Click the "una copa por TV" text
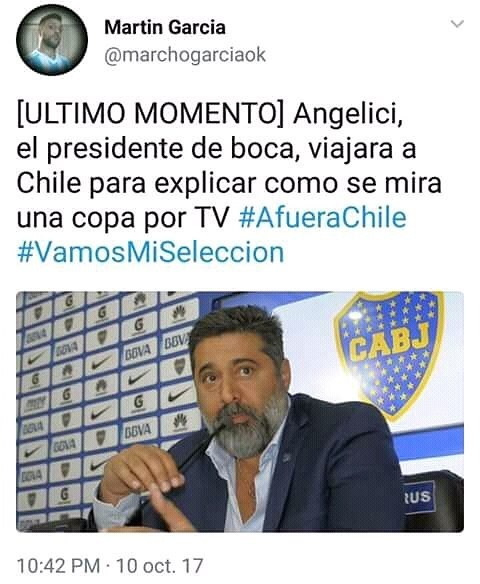480x584 pixels. pos(123,218)
